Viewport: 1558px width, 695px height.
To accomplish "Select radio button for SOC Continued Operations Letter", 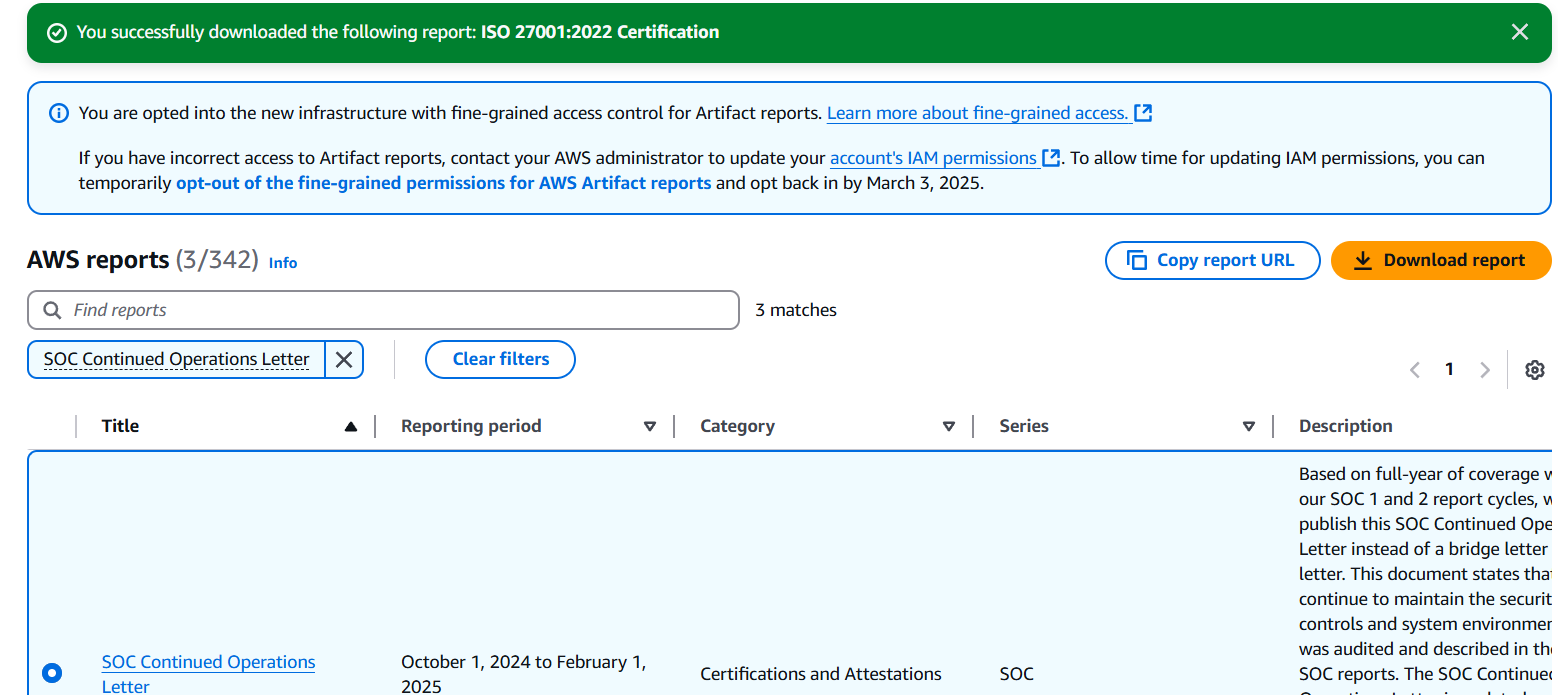I will 52,673.
